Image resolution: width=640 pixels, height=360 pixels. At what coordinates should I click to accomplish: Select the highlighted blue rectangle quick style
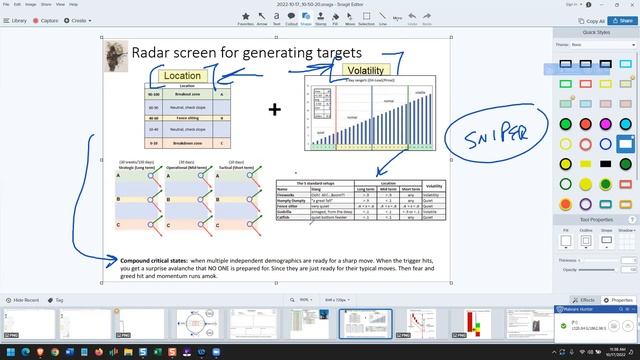point(625,144)
